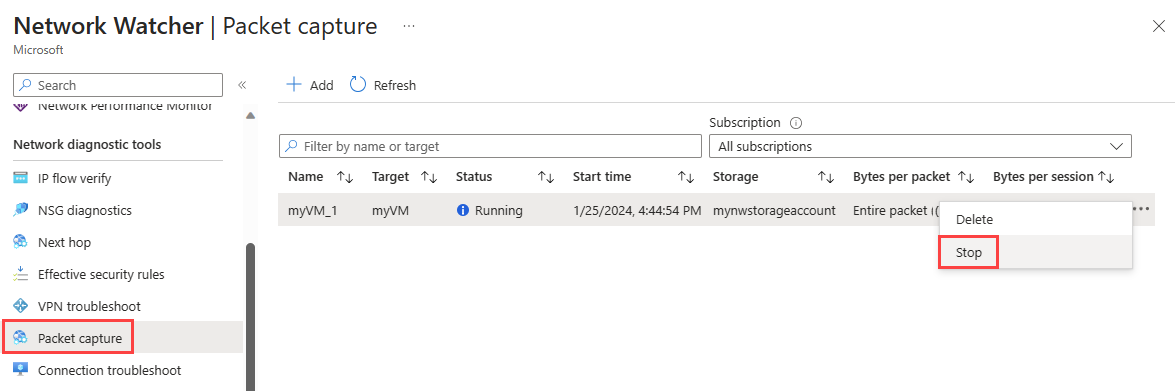Click the Next hop icon
The width and height of the screenshot is (1175, 391).
click(x=21, y=242)
